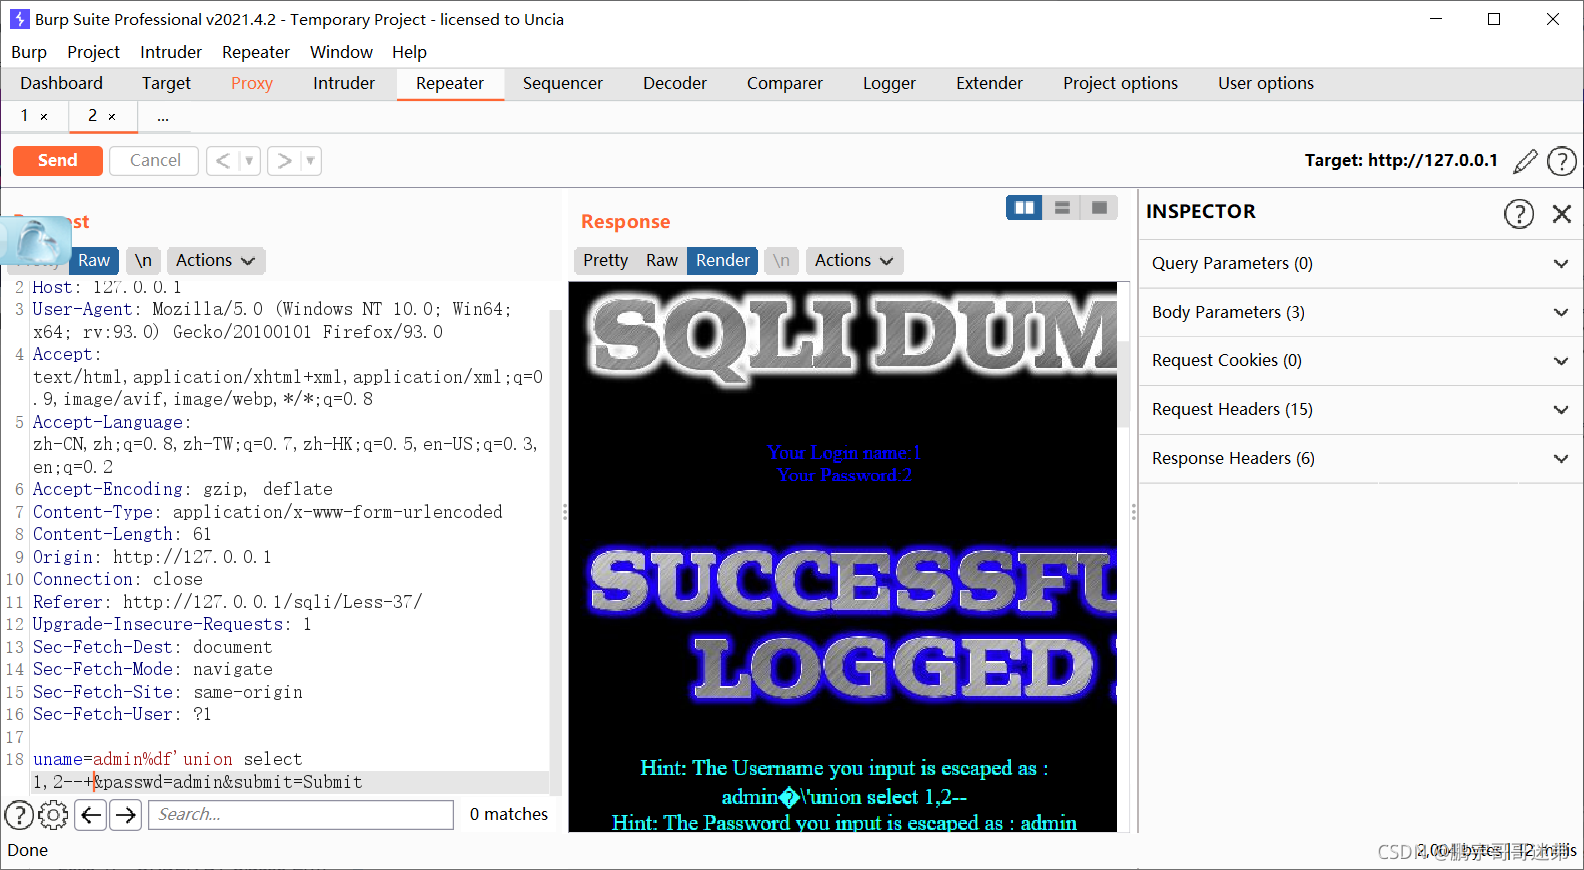1584x870 pixels.
Task: Open the Help menu
Action: pos(409,52)
